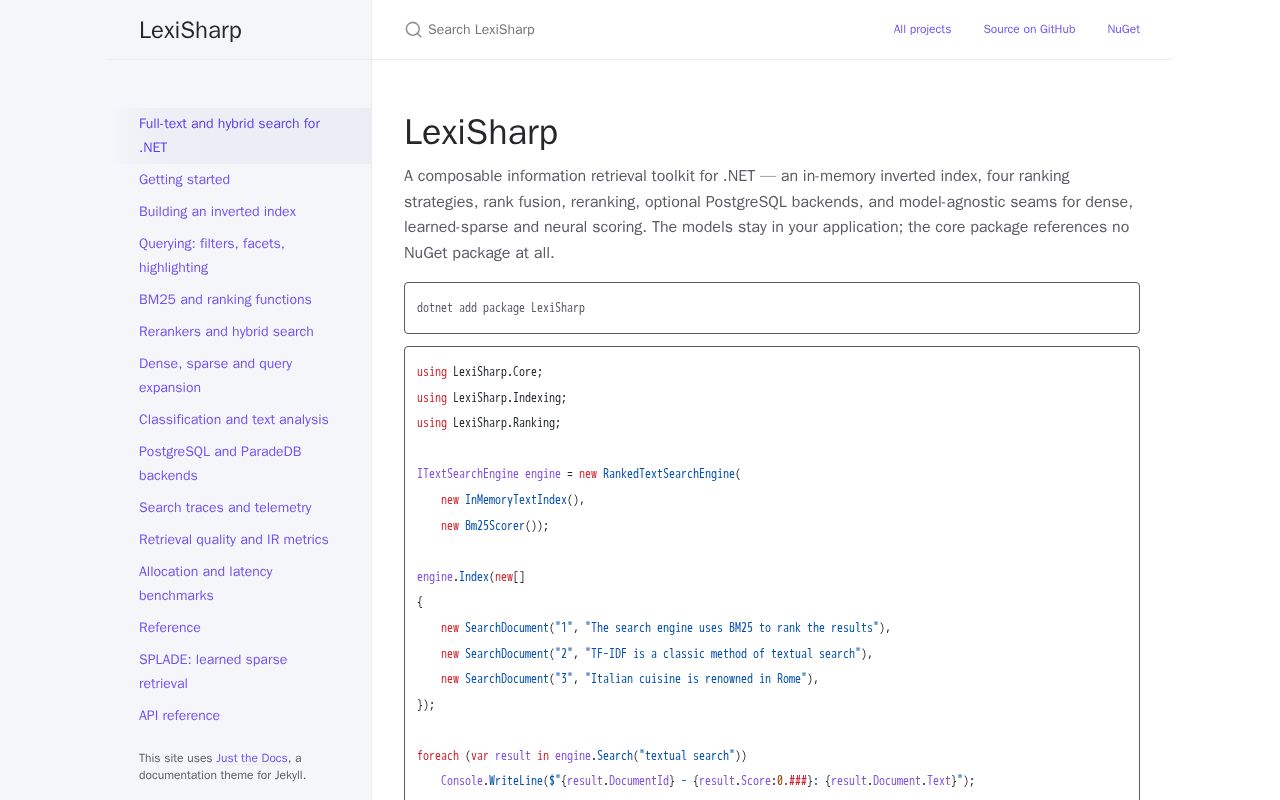Select Full-text and hybrid search for .NET

pyautogui.click(x=240, y=136)
